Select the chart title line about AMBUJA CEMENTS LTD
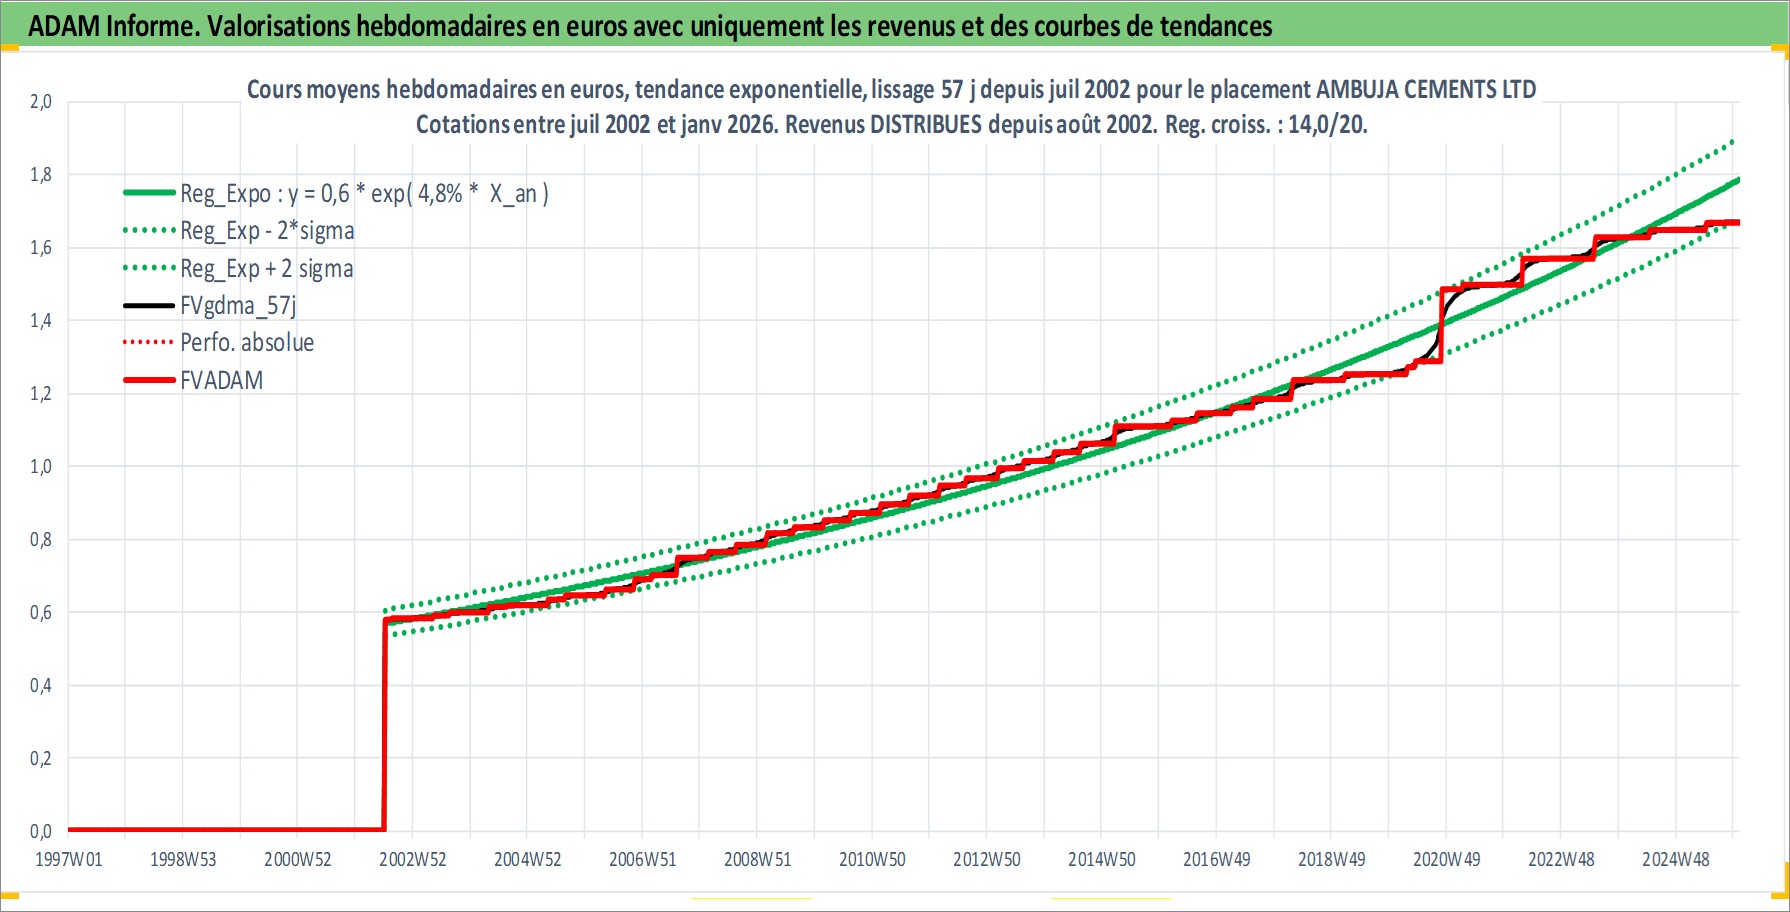 tap(891, 89)
